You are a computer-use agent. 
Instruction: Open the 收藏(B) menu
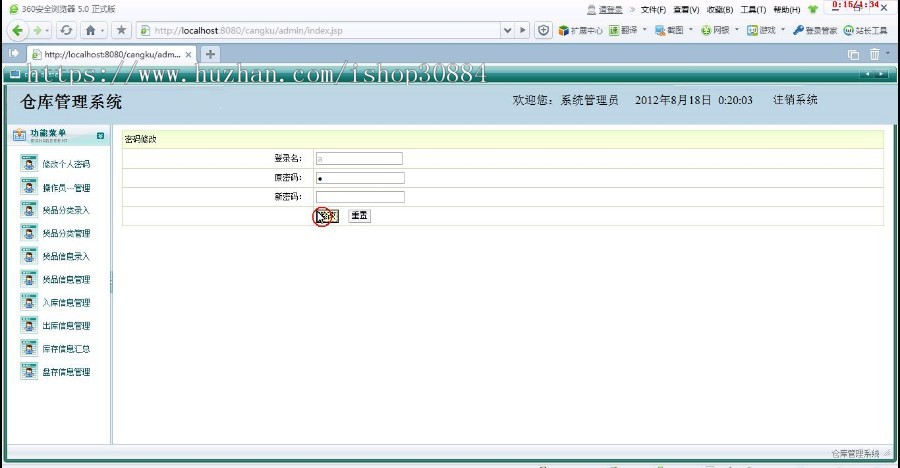click(720, 10)
